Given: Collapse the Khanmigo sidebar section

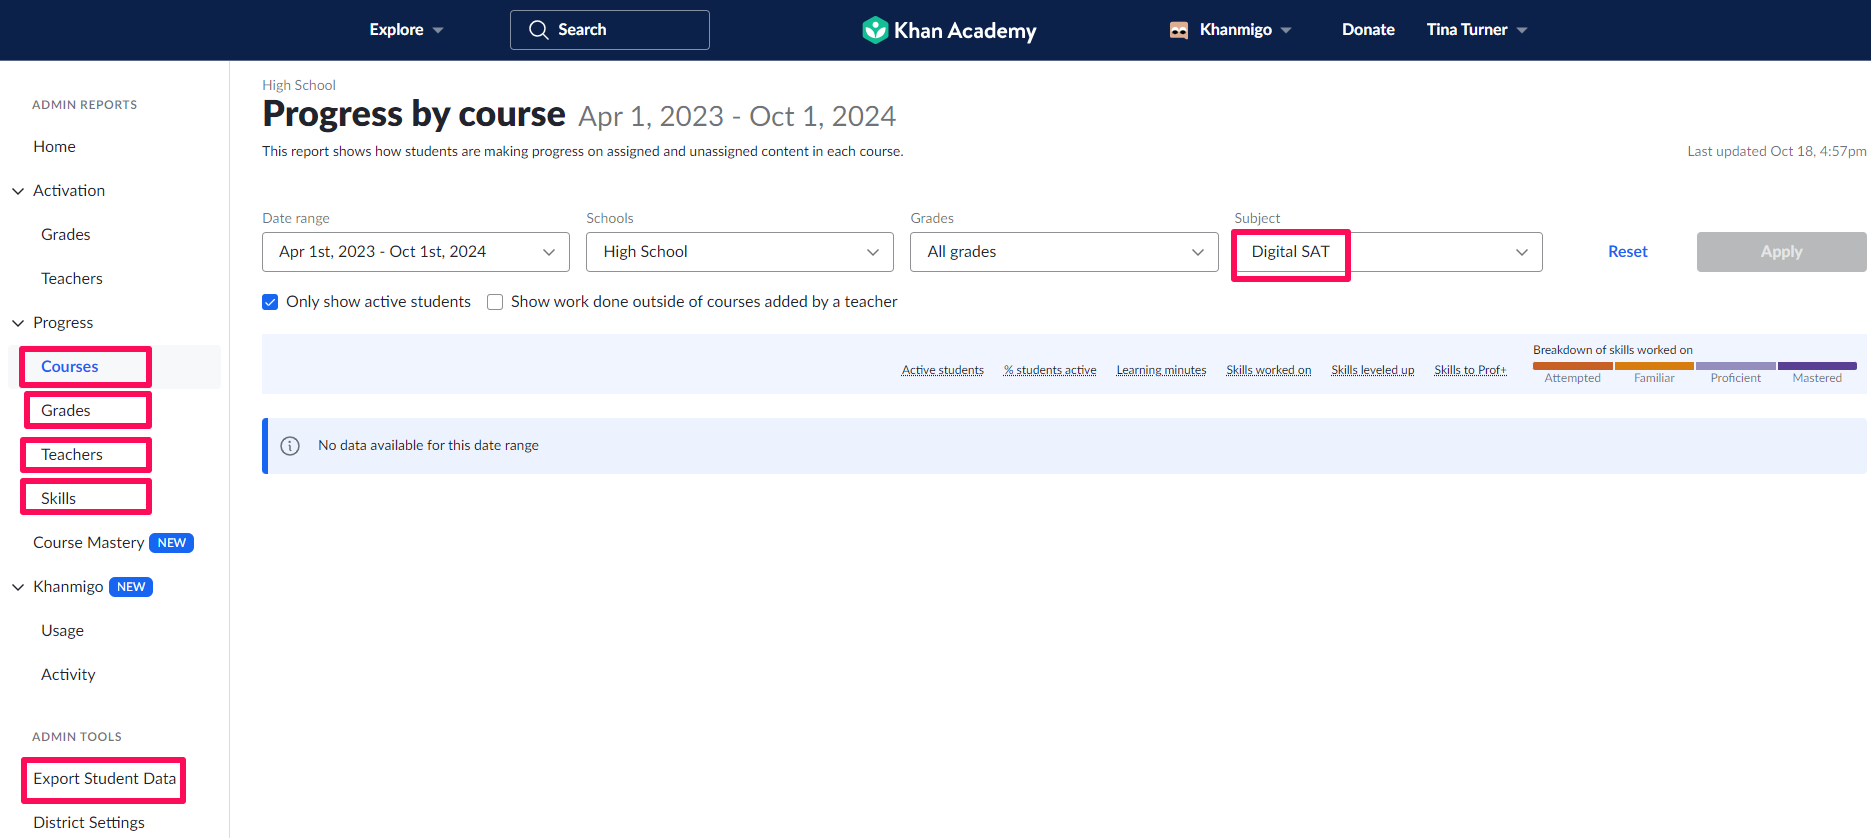Looking at the screenshot, I should tap(18, 587).
